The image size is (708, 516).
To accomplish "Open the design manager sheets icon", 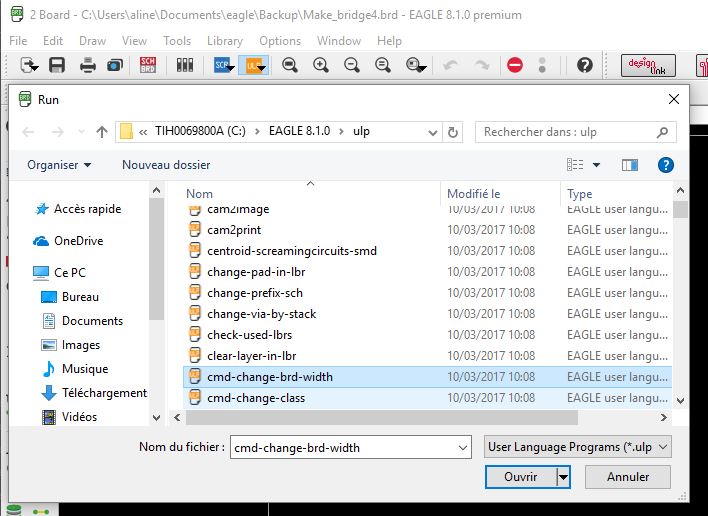I will point(185,65).
